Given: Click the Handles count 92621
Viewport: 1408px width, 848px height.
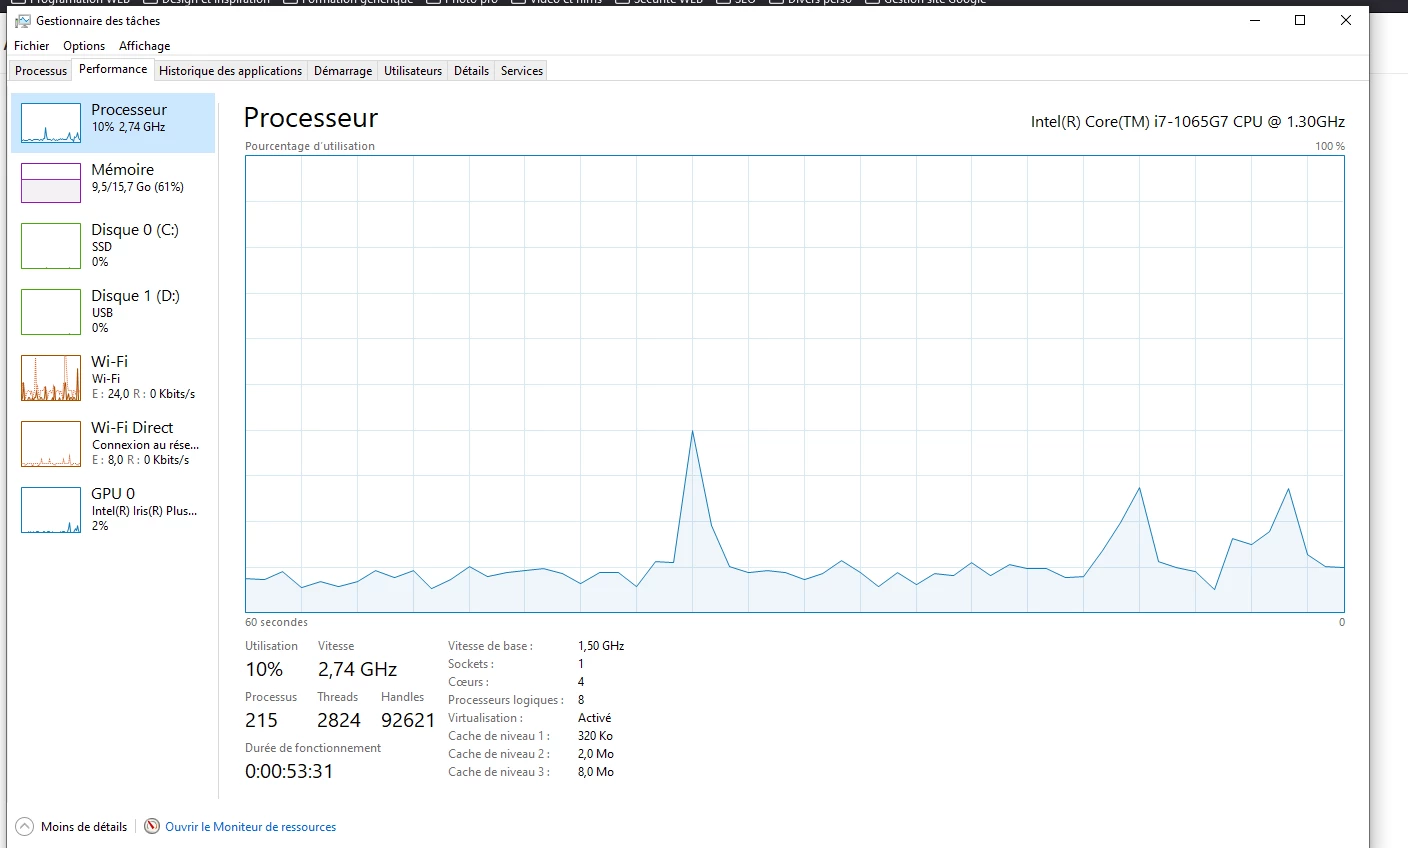Looking at the screenshot, I should point(408,721).
